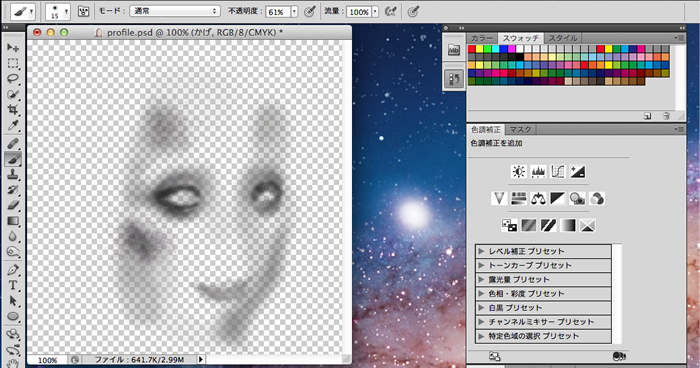Select the Ellipse shape tool
This screenshot has width=700, height=368.
[13, 317]
